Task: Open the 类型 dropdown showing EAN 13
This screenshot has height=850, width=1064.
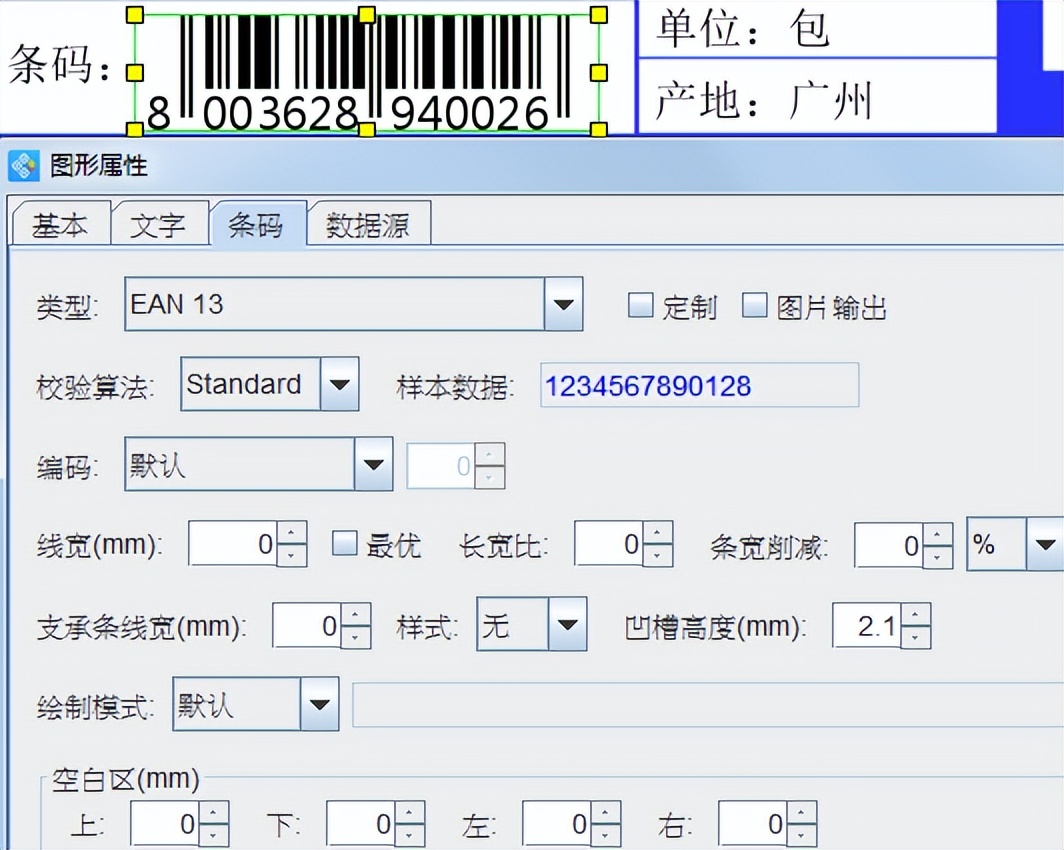Action: pyautogui.click(x=563, y=304)
